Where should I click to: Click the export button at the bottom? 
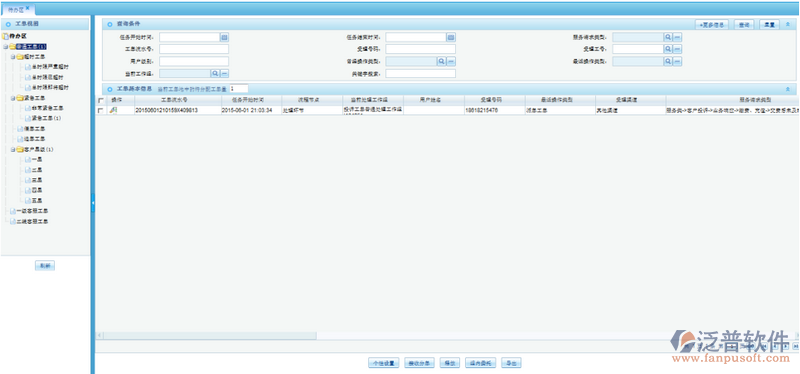click(x=511, y=363)
